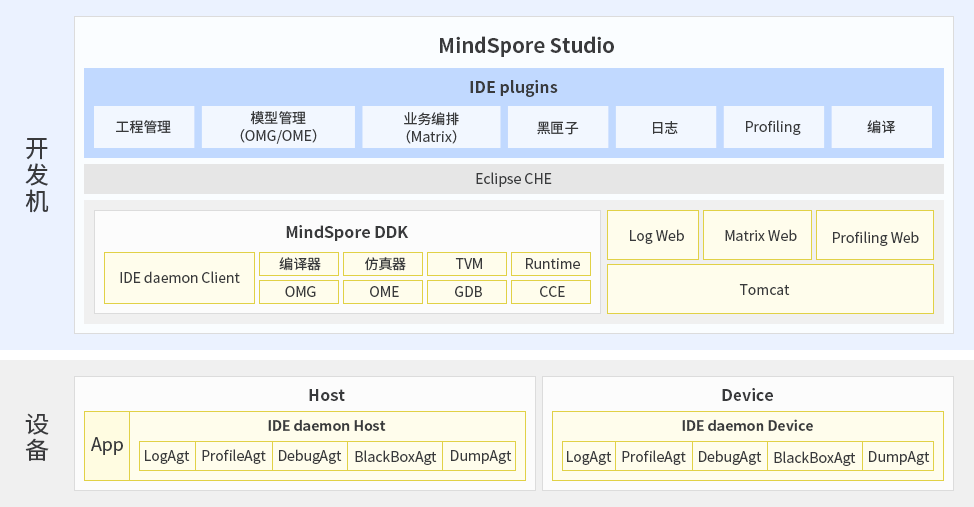The height and width of the screenshot is (507, 974).
Task: Click the 设备 side label
Action: tap(37, 437)
